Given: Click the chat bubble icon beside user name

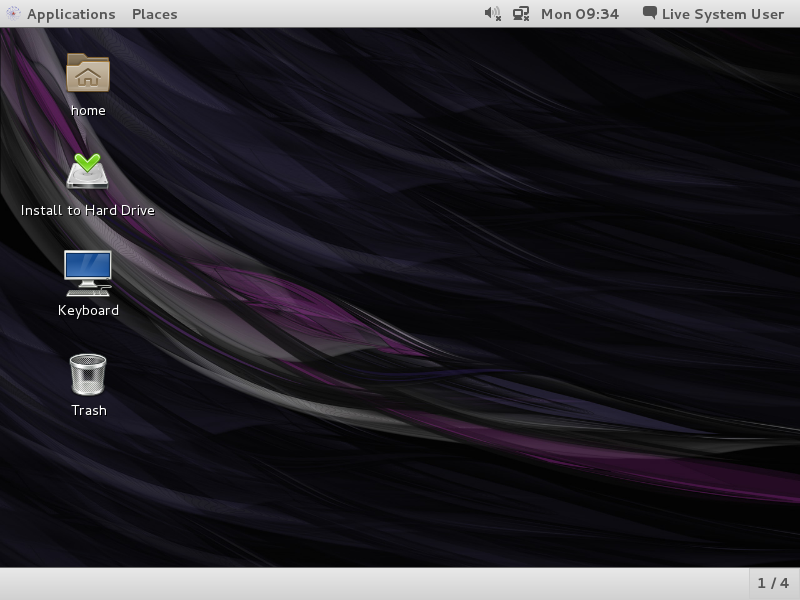Looking at the screenshot, I should (650, 14).
